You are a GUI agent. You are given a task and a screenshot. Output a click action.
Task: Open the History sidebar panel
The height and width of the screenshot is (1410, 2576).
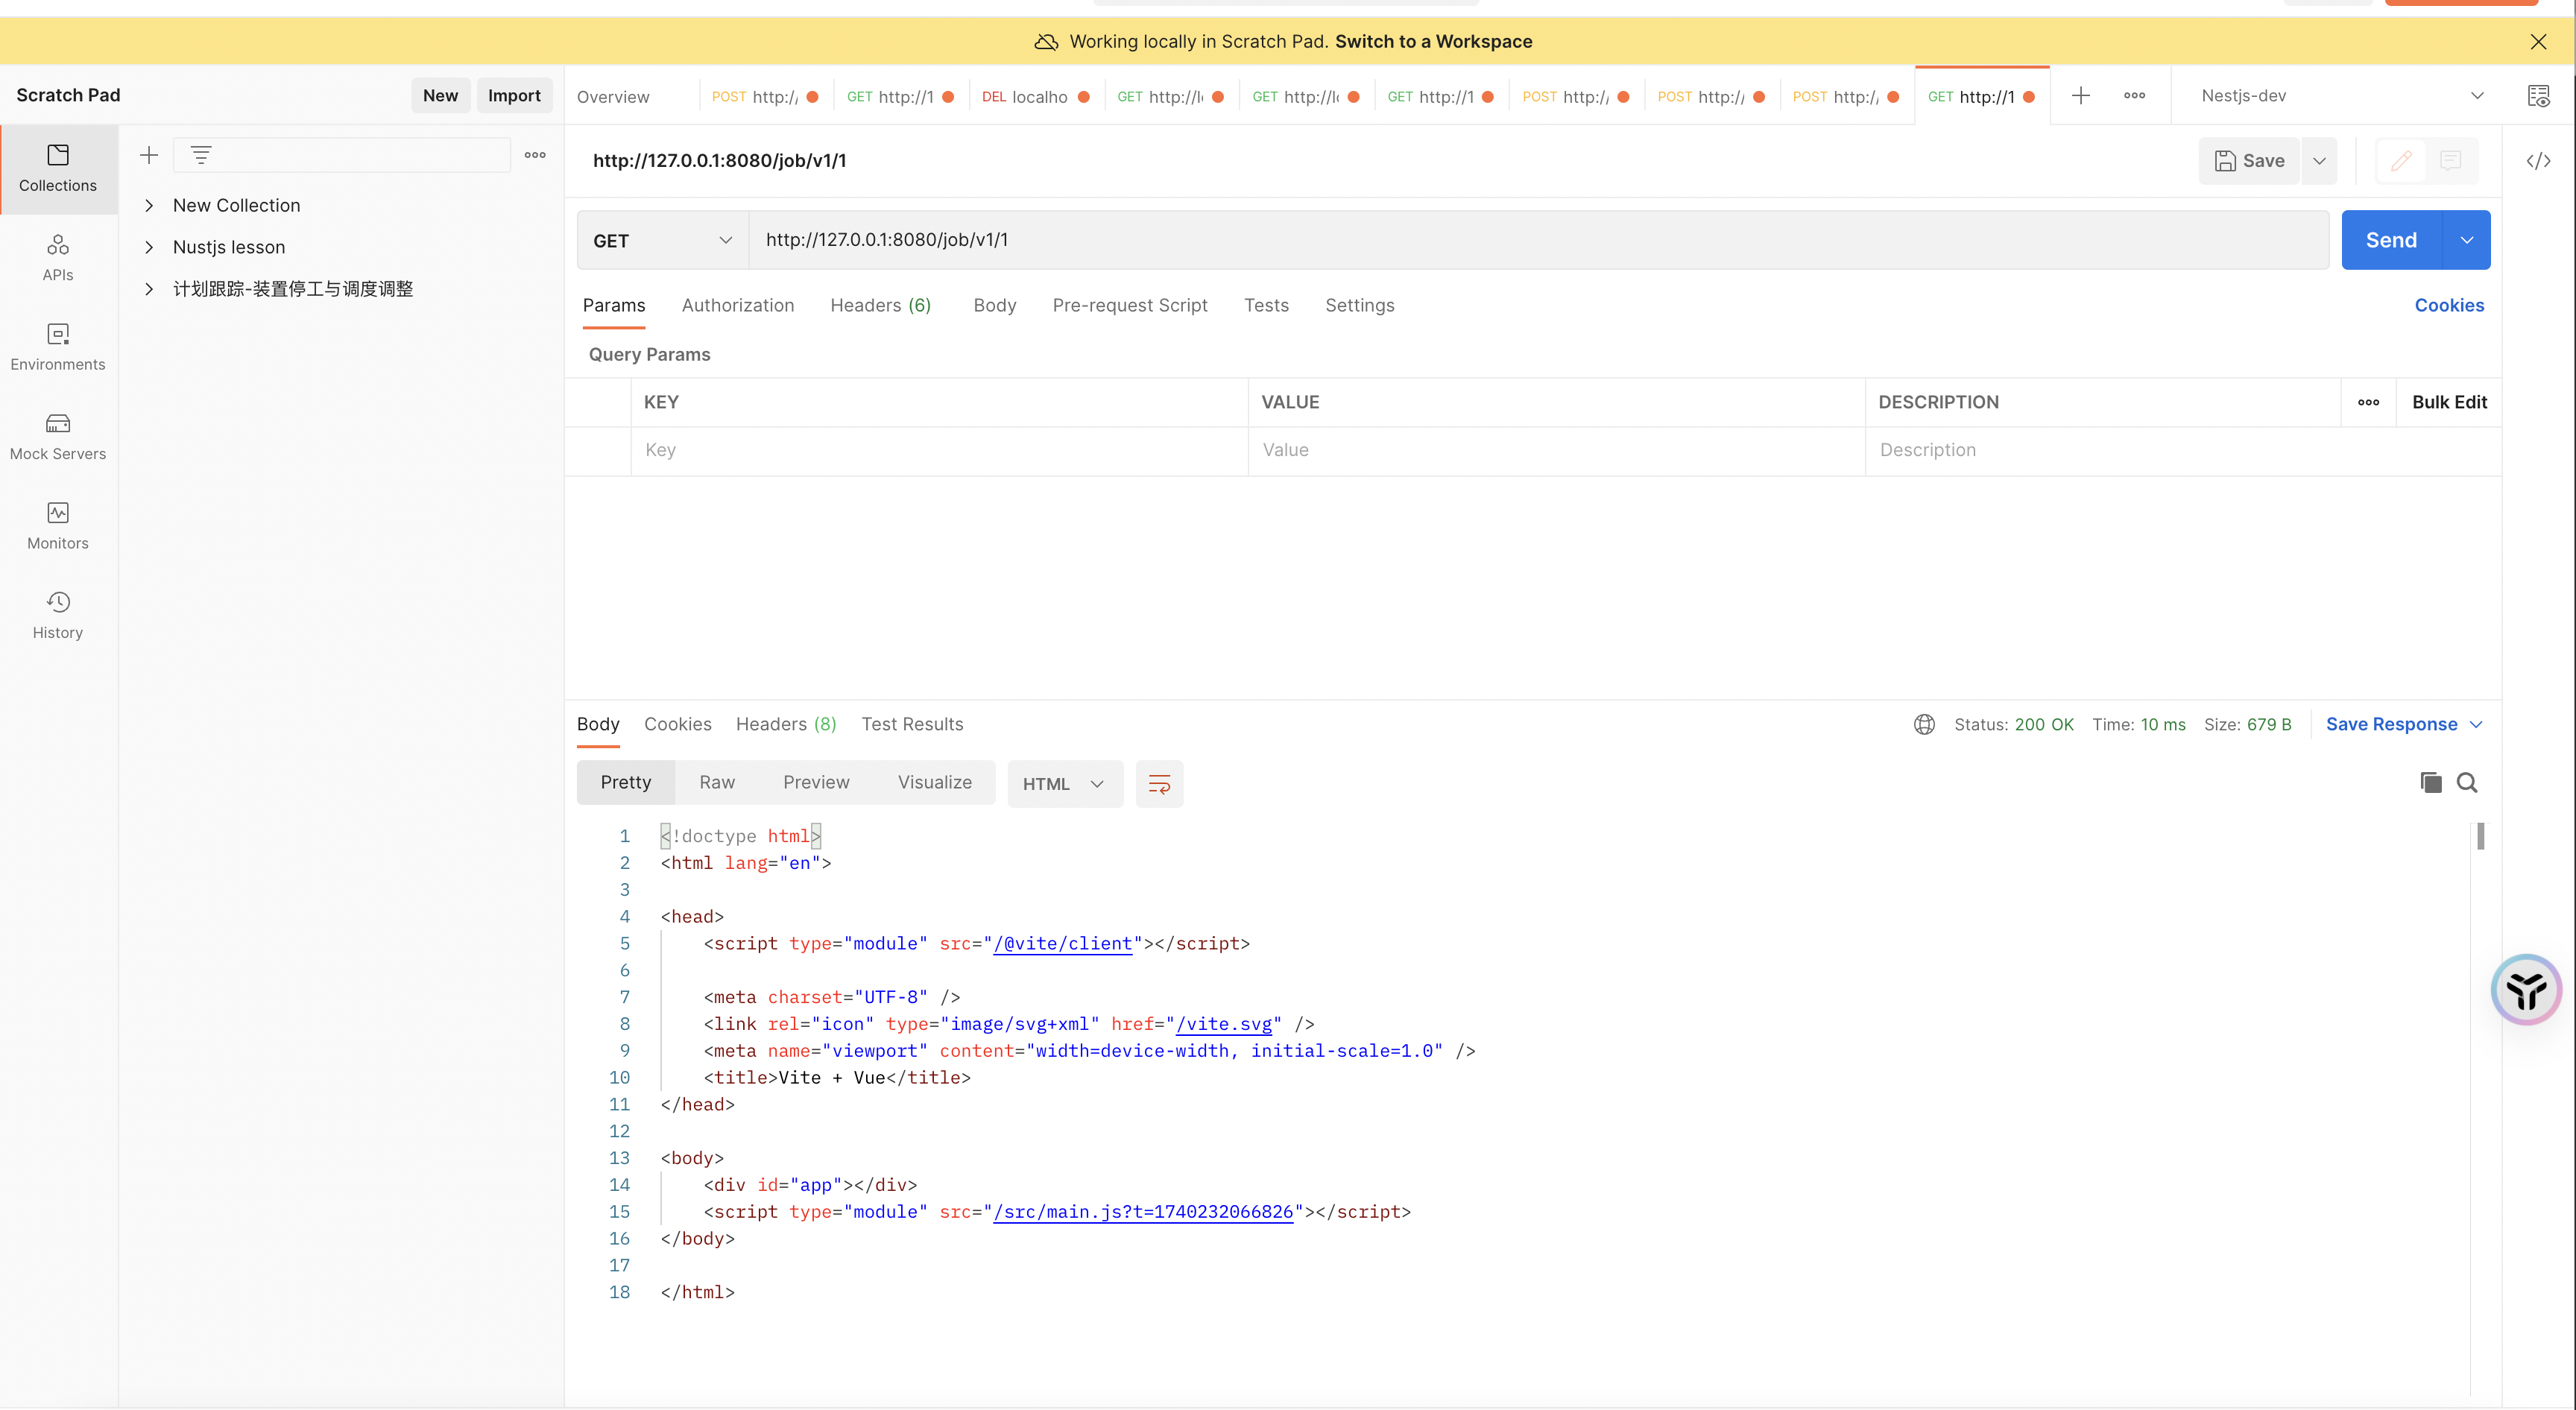coord(58,616)
